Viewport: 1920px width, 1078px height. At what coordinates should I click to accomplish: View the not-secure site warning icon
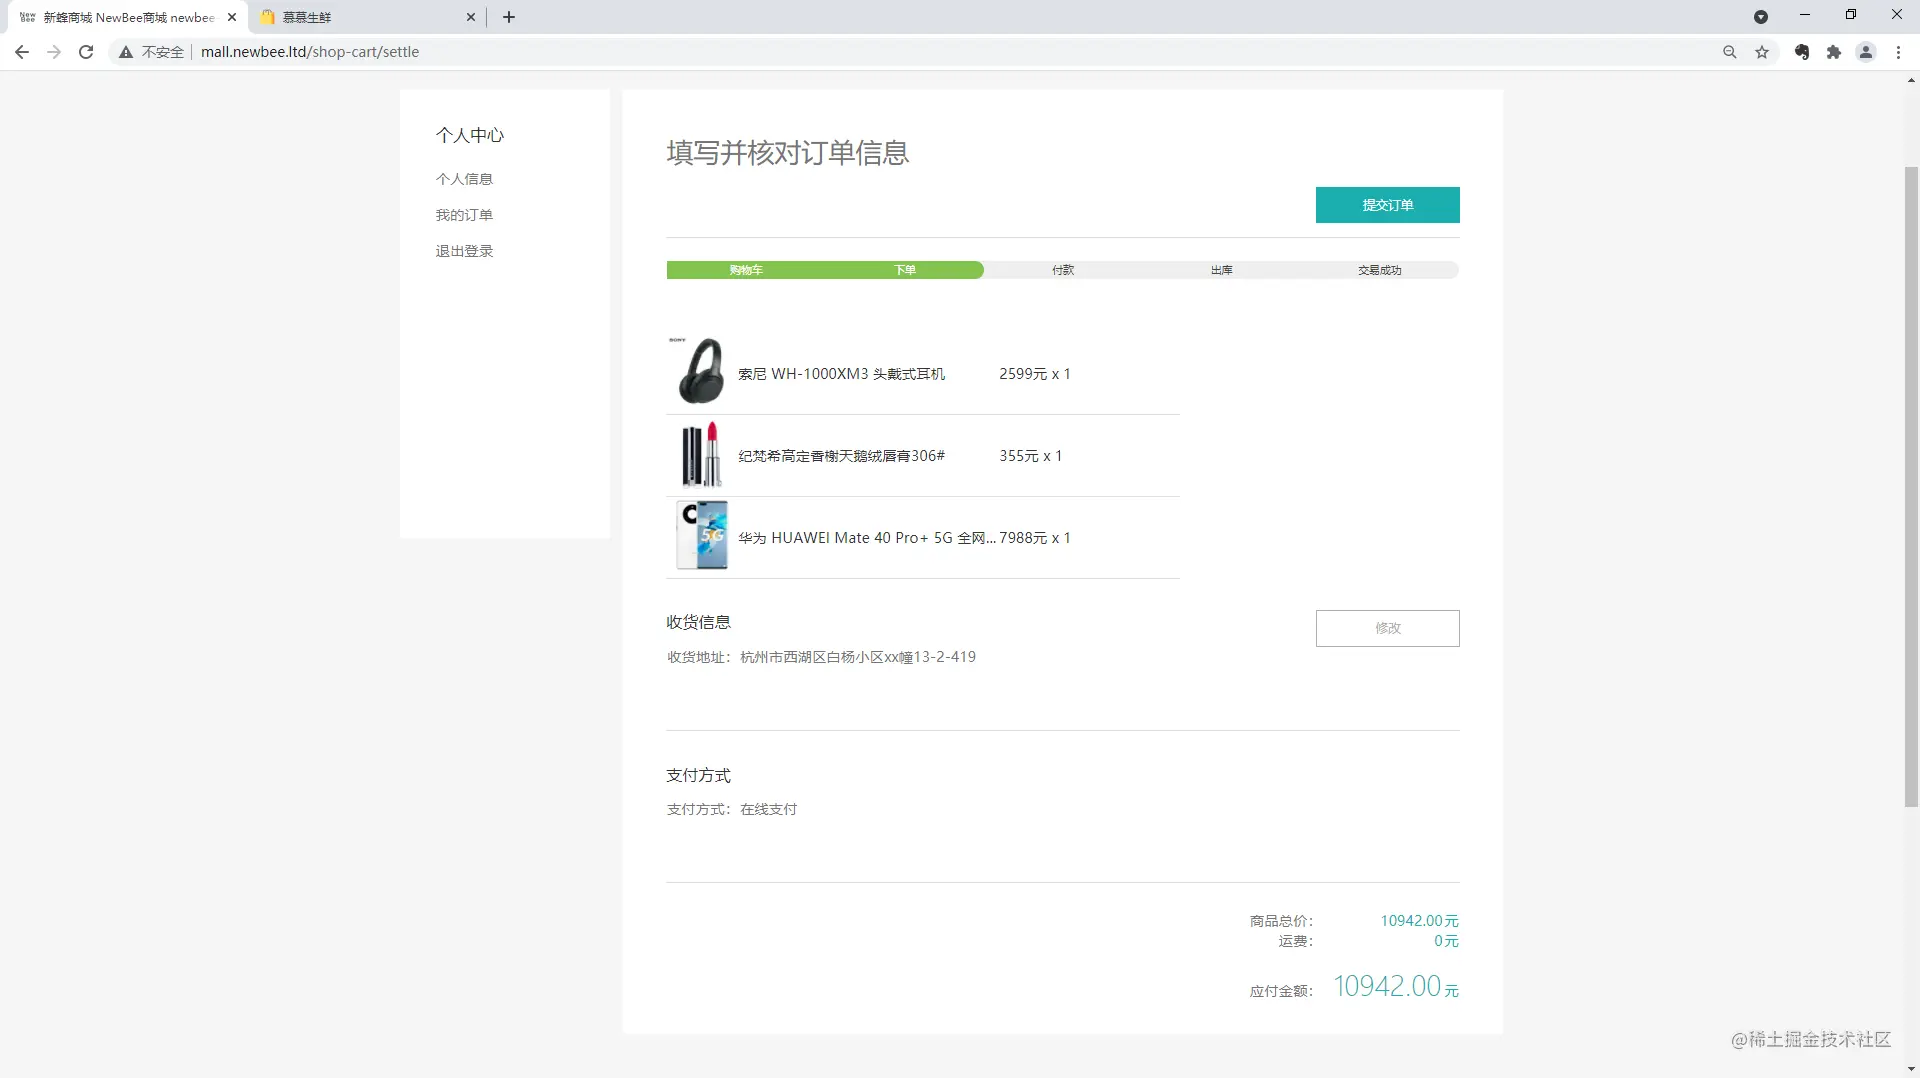(x=126, y=52)
